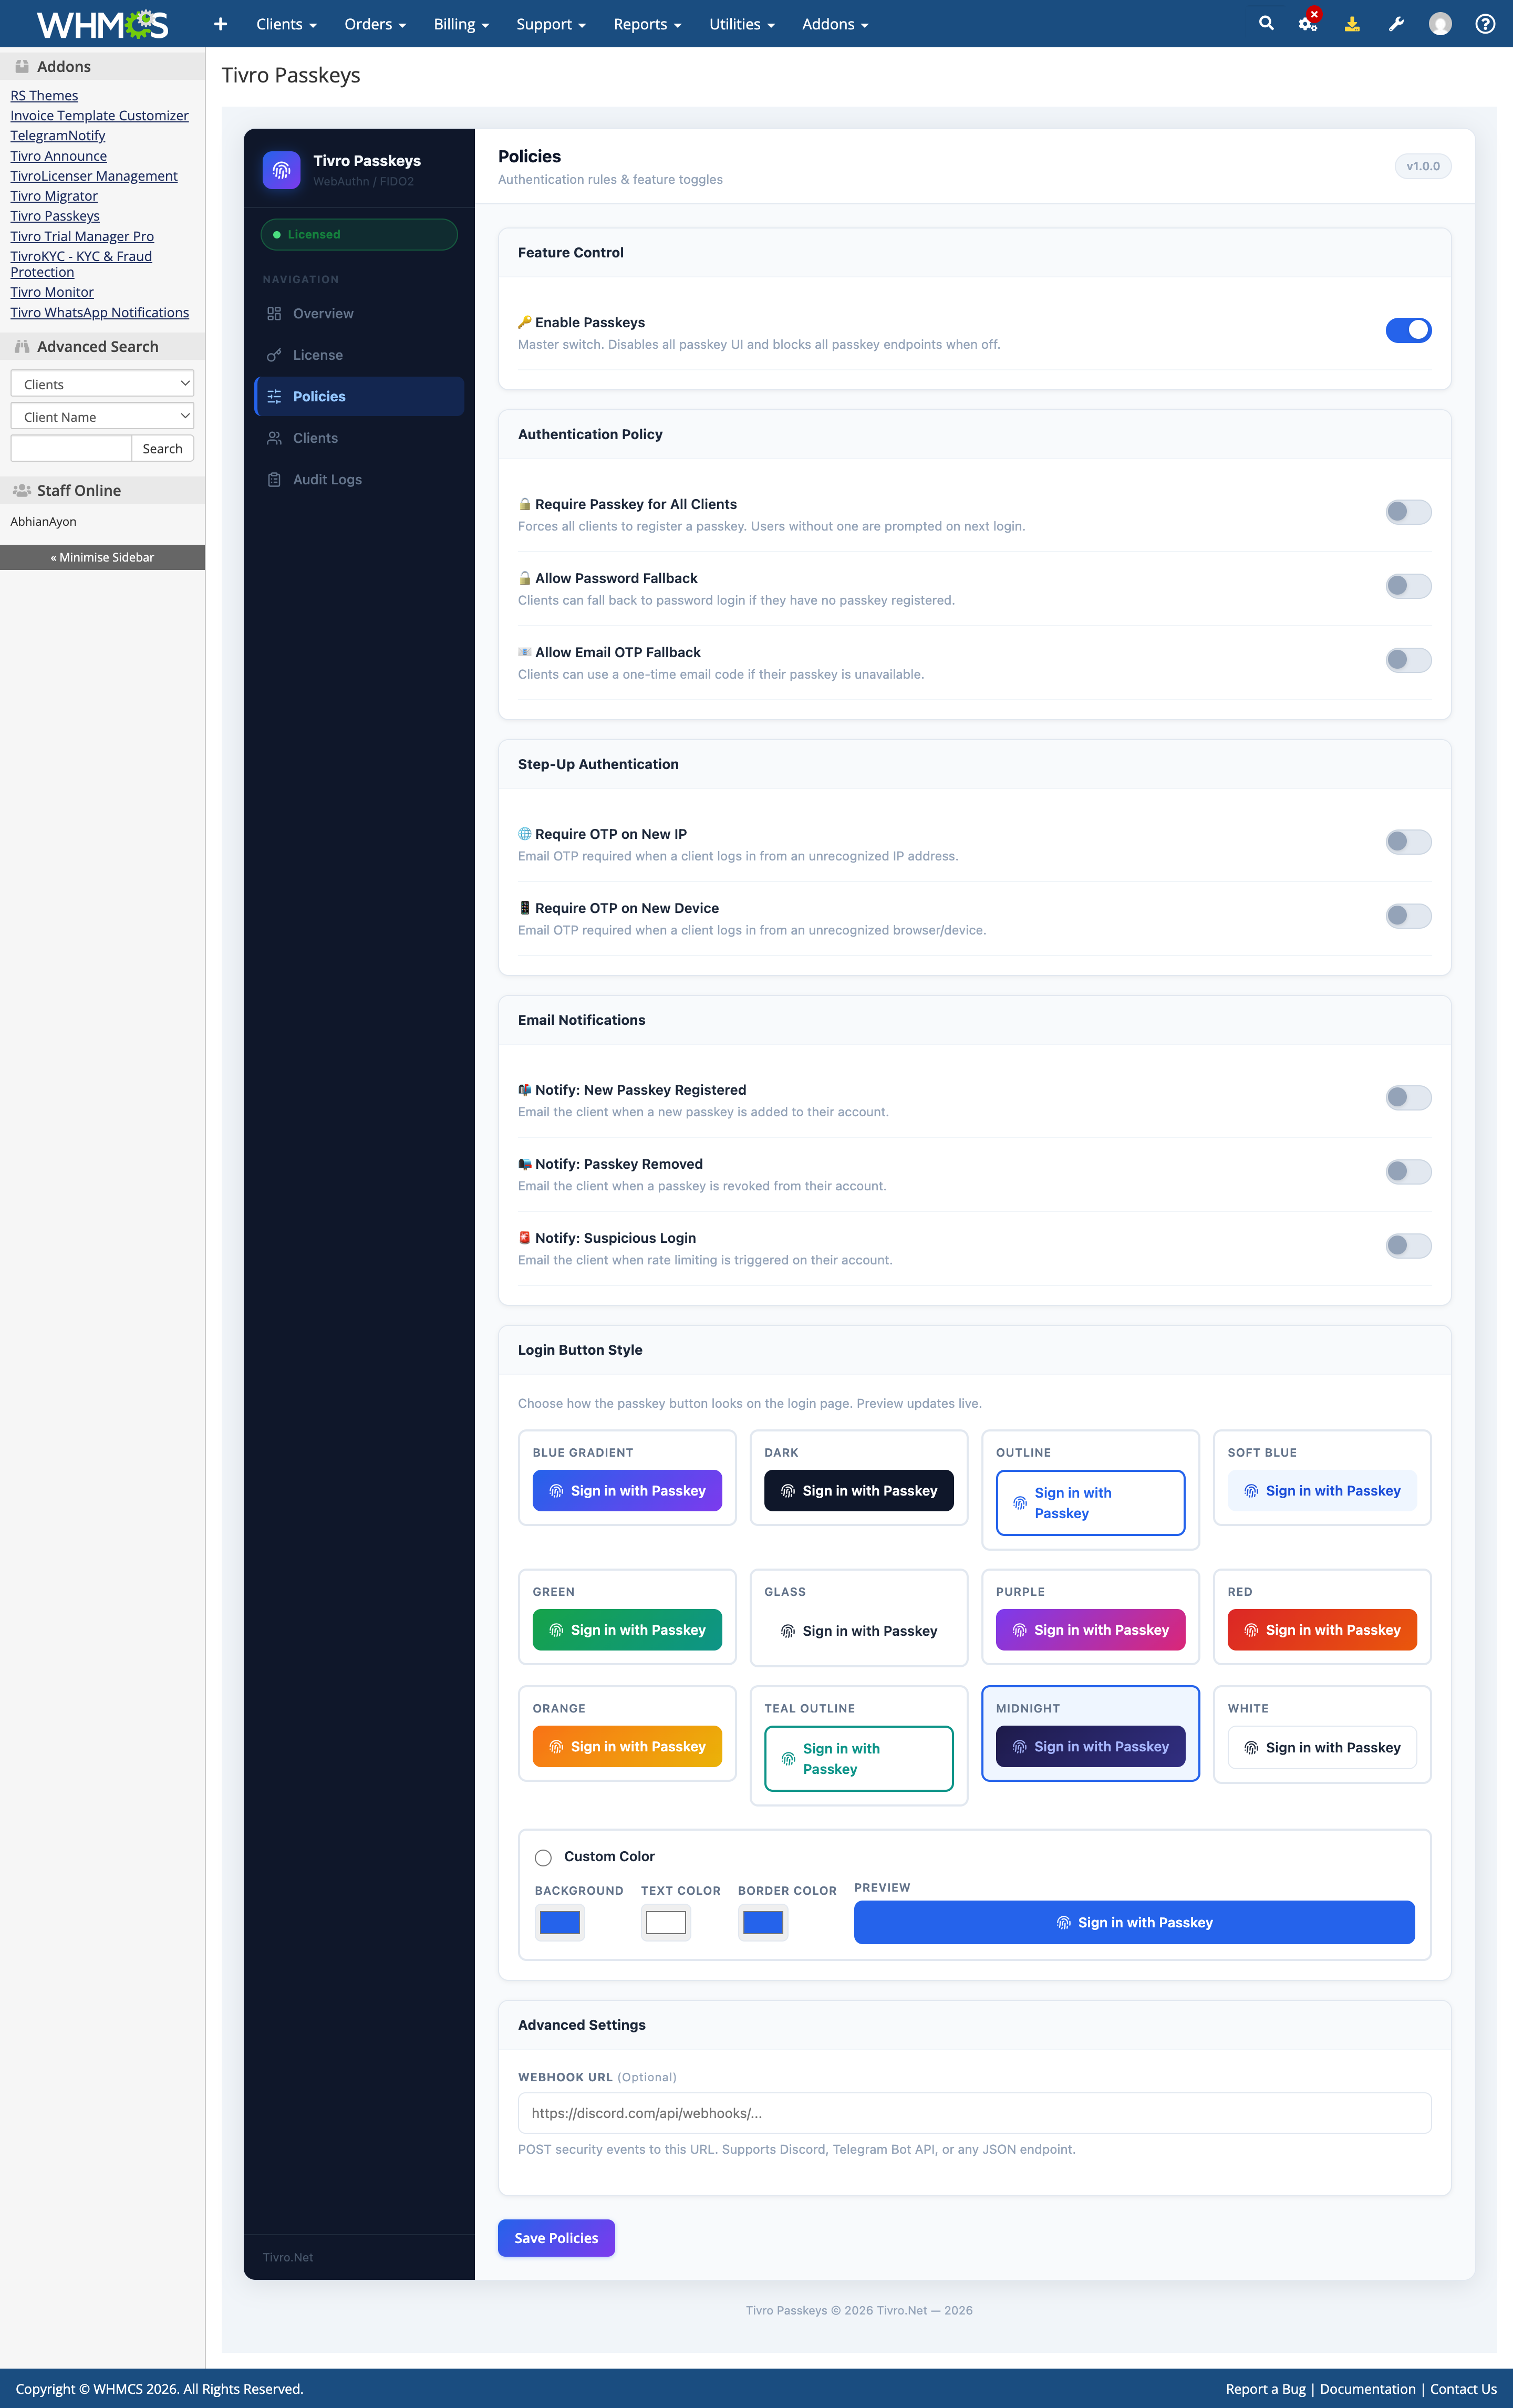
Task: Disable the Enable Passkeys master switch
Action: pos(1409,330)
